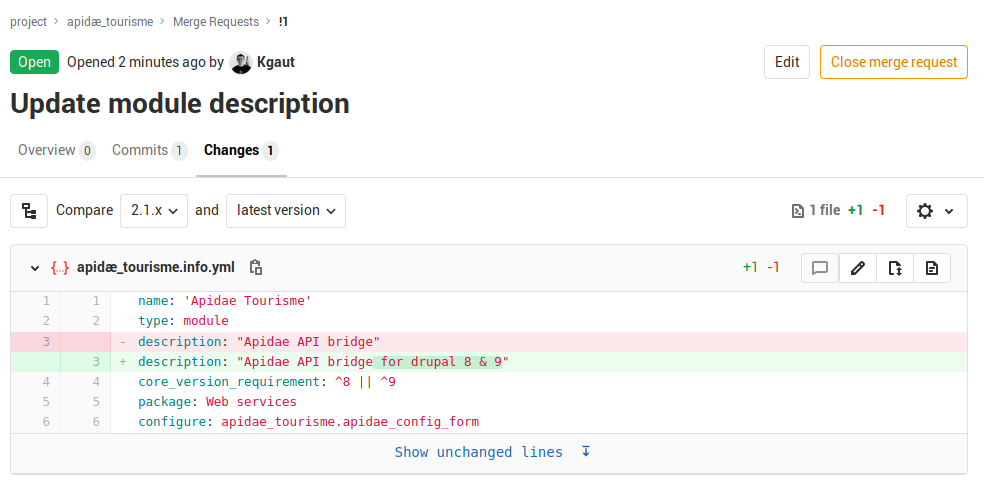Switch to the Overview tab
Viewport: 984px width, 481px height.
56,150
